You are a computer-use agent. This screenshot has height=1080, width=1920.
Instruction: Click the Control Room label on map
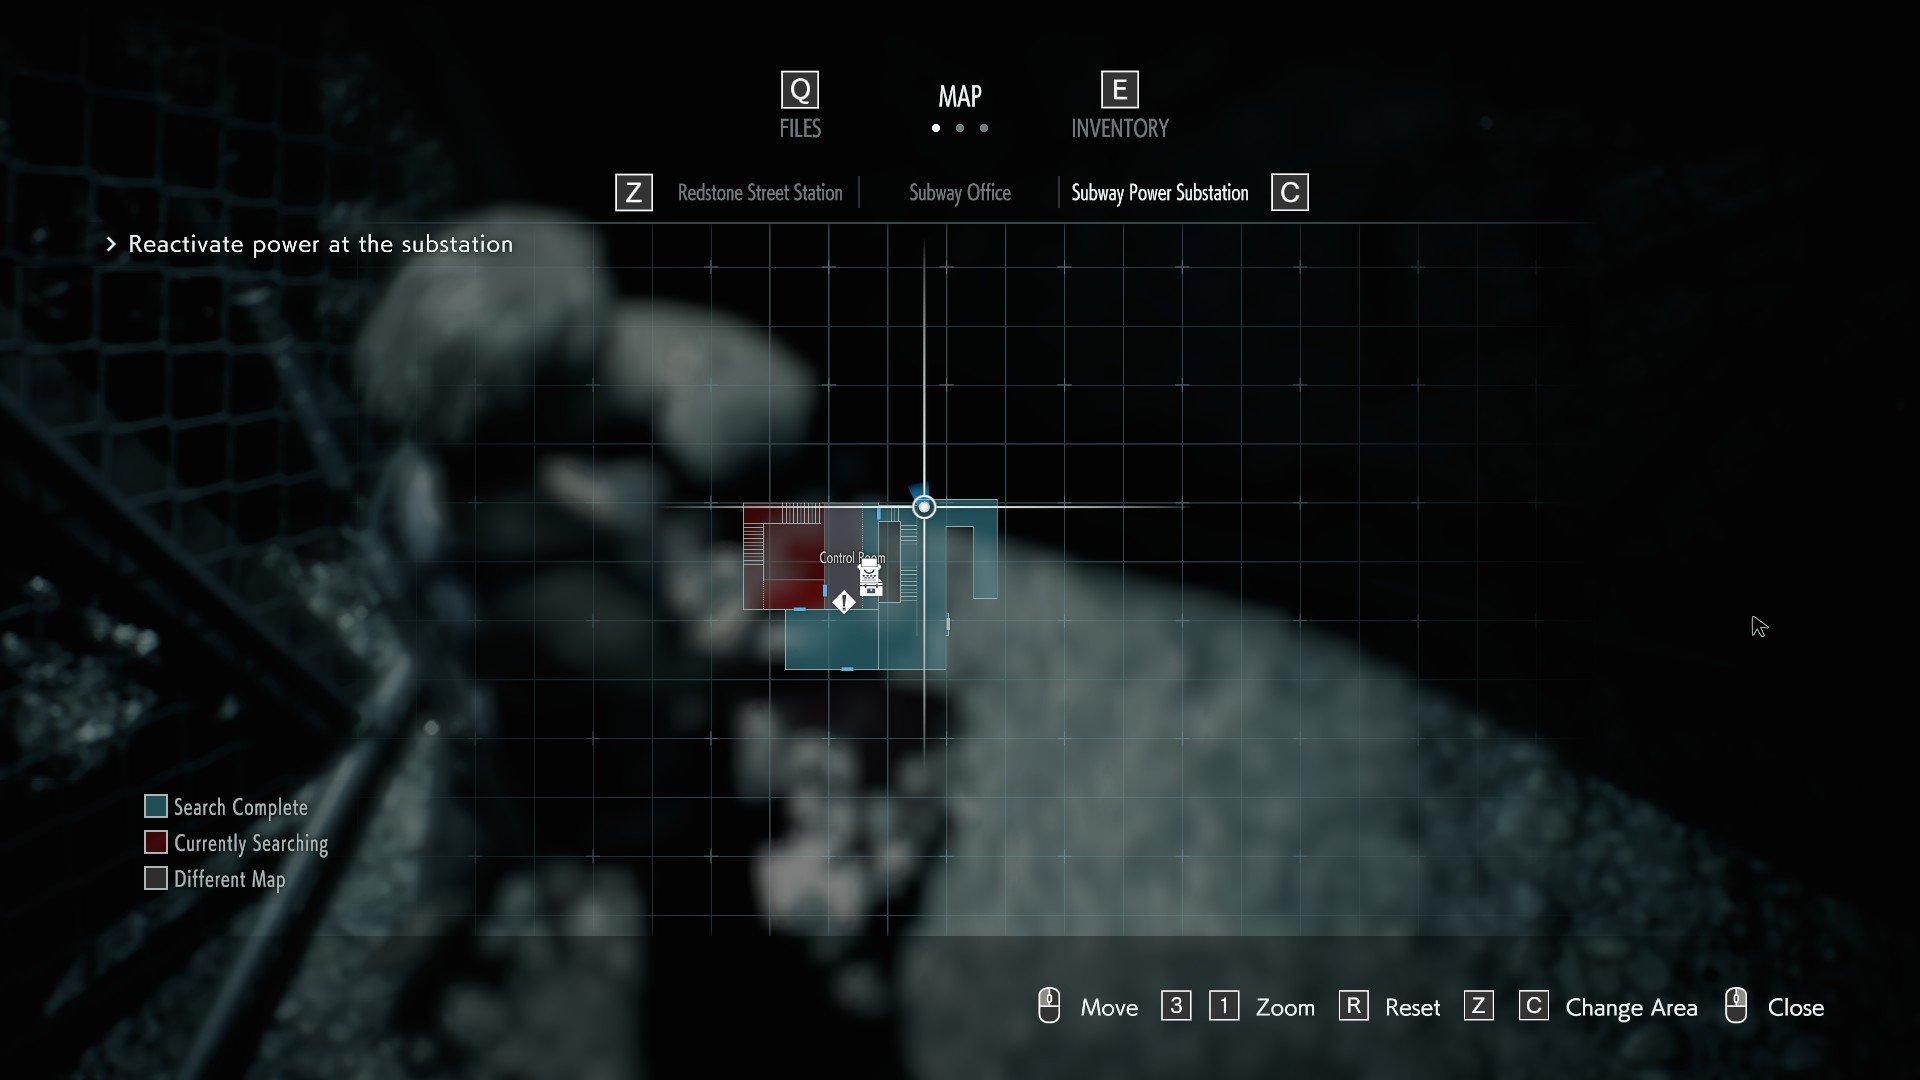pos(851,558)
